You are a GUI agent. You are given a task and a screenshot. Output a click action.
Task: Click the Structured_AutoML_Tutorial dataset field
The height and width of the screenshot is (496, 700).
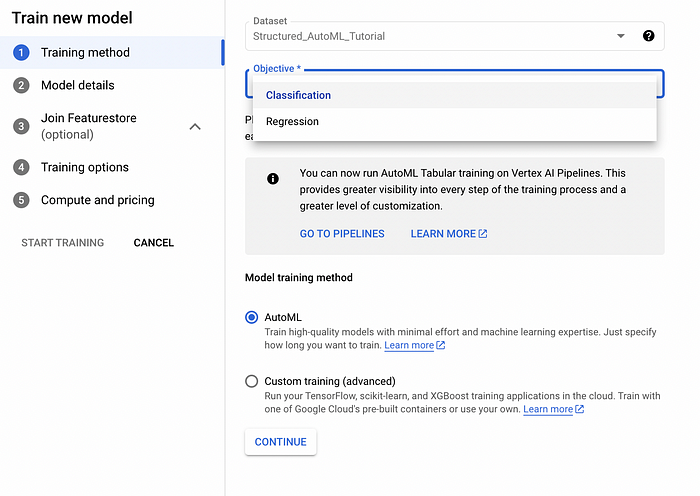coord(454,36)
